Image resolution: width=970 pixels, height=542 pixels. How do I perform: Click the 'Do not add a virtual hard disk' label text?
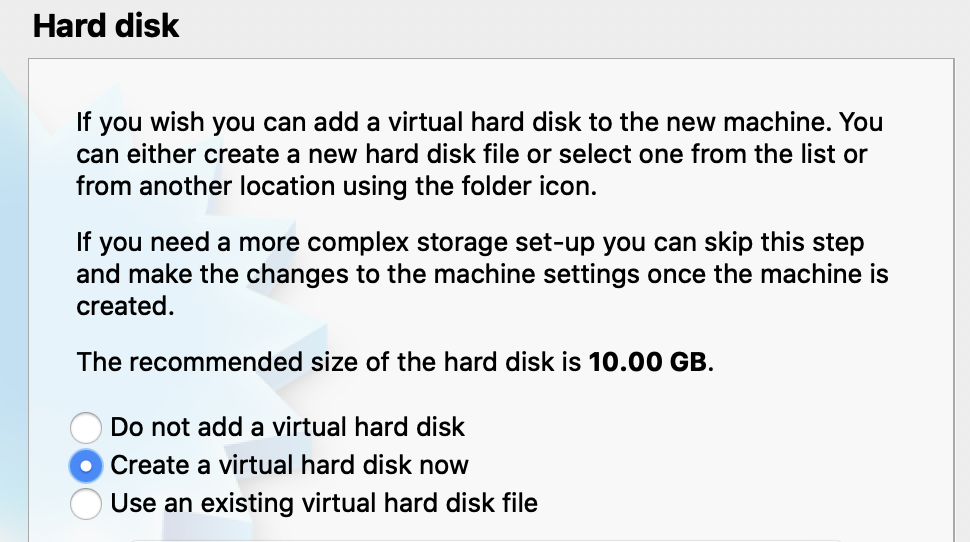[287, 428]
